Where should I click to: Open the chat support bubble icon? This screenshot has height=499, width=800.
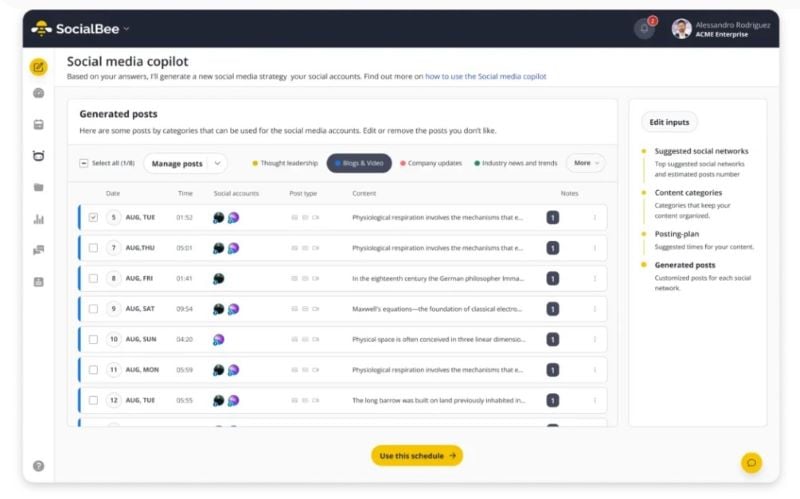pyautogui.click(x=751, y=462)
